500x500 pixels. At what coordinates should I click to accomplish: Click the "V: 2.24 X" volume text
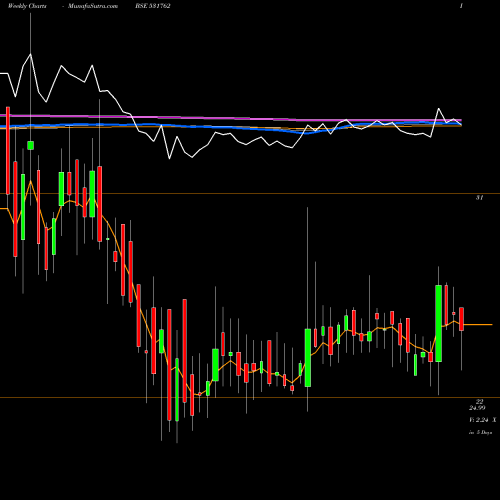tap(483, 420)
